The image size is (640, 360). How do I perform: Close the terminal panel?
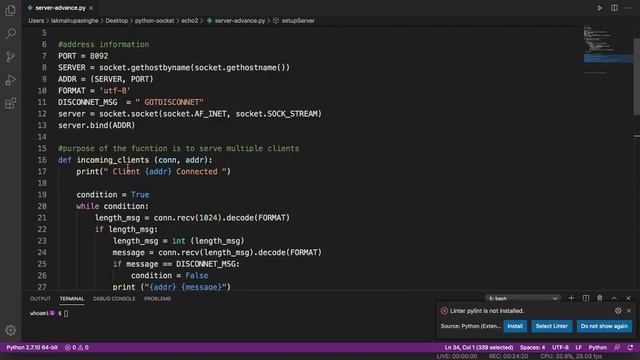pyautogui.click(x=629, y=298)
